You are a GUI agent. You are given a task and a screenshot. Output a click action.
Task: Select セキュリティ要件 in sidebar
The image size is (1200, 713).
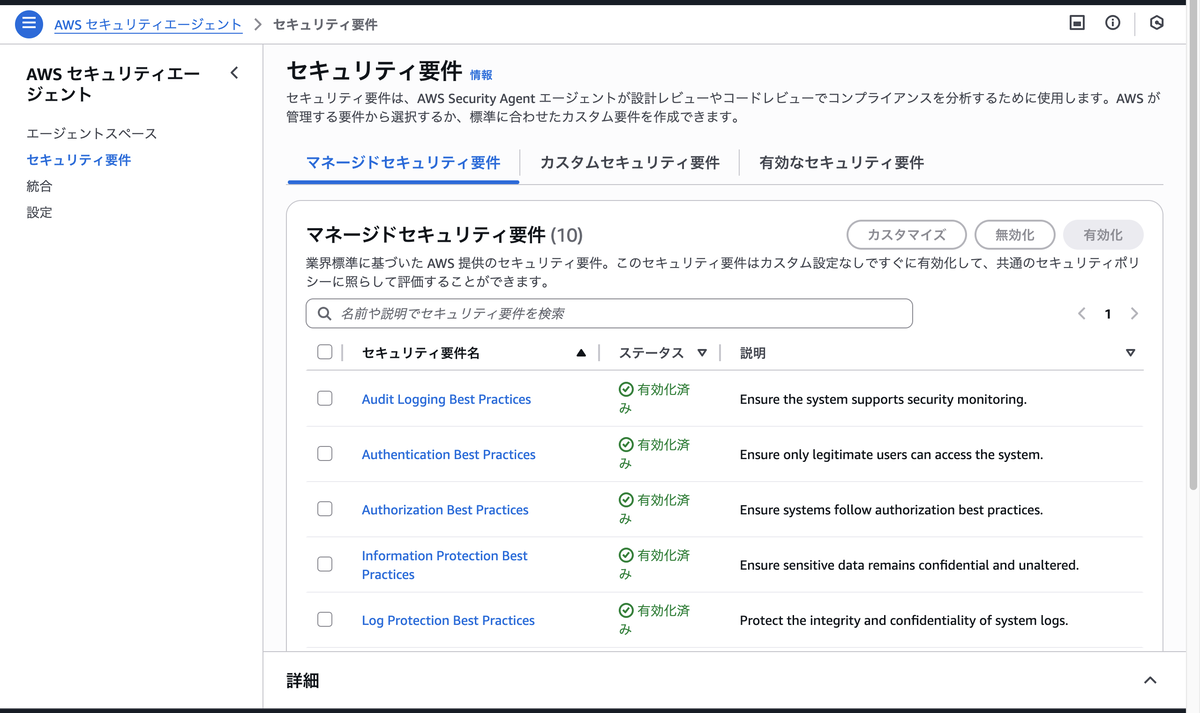pyautogui.click(x=79, y=160)
